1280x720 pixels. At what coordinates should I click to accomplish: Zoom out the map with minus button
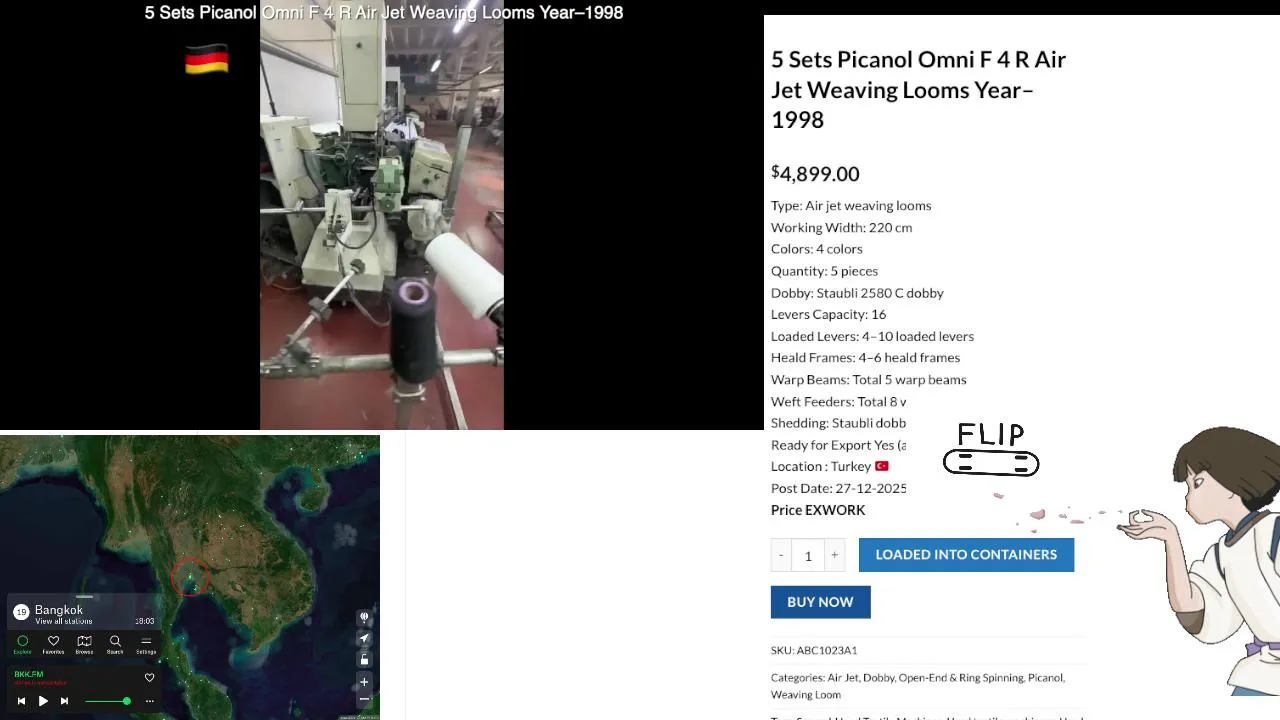coord(364,699)
